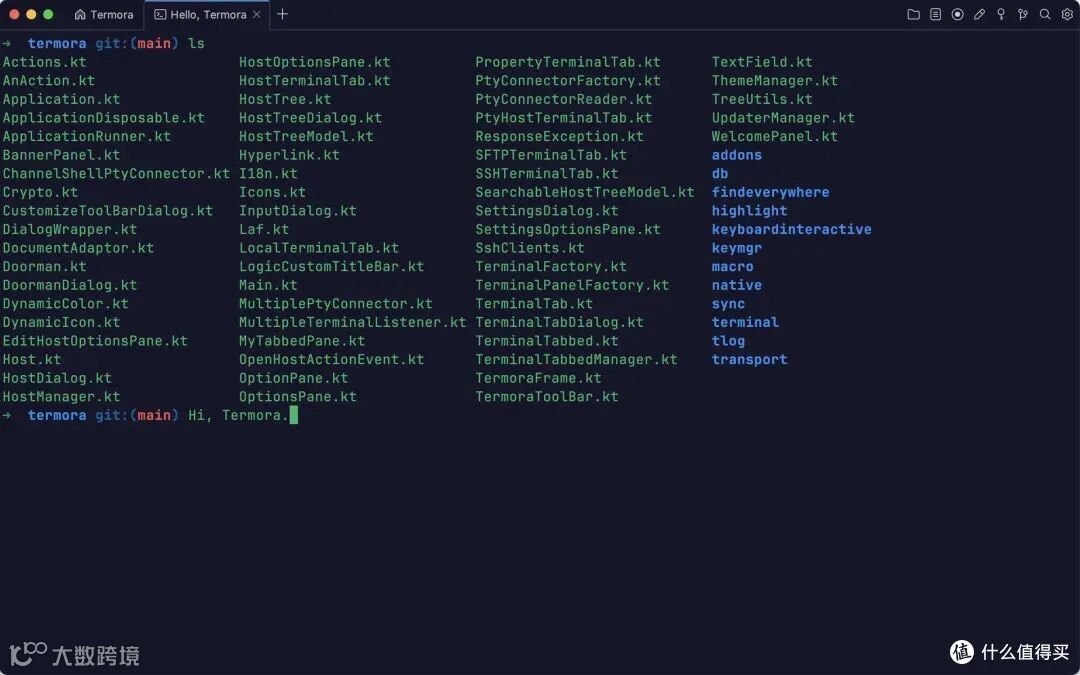The width and height of the screenshot is (1080, 675).
Task: Click BannerPanel.kt file name
Action: click(61, 155)
